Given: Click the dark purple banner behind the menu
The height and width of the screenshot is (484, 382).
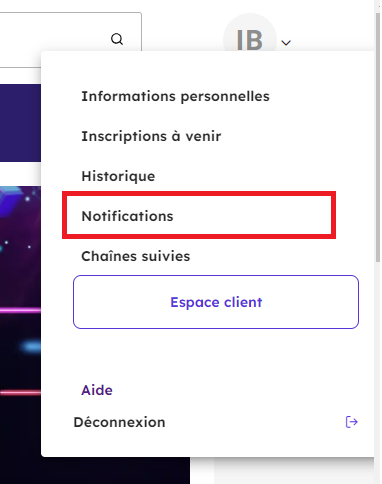Looking at the screenshot, I should click(20, 123).
